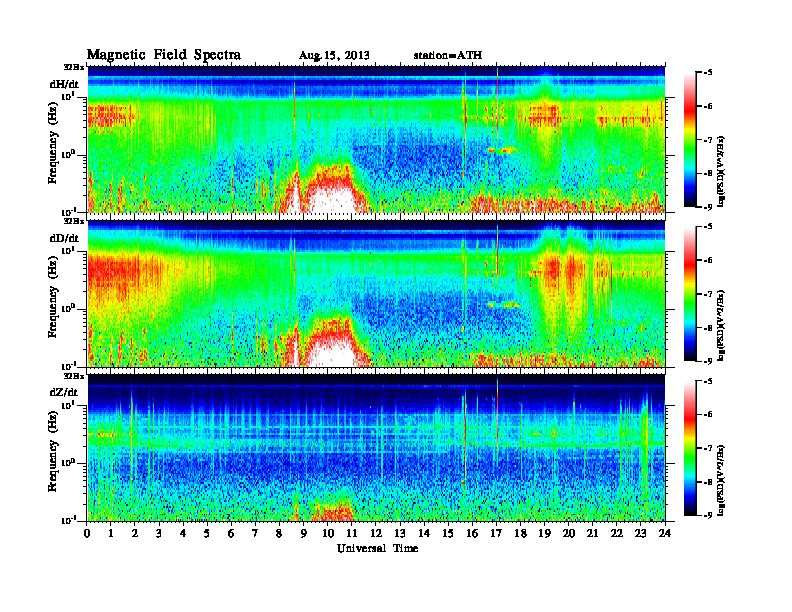Screen dimensions: 792x612
Task: Click the 10^0 frequency tick of dZ/dt panel
Action: coord(68,462)
